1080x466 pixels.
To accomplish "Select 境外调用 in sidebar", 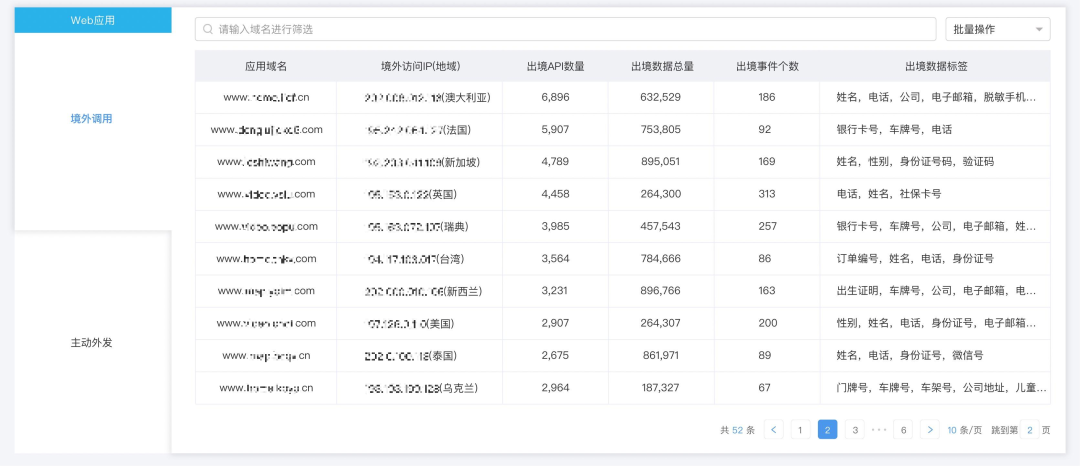I will pyautogui.click(x=92, y=118).
